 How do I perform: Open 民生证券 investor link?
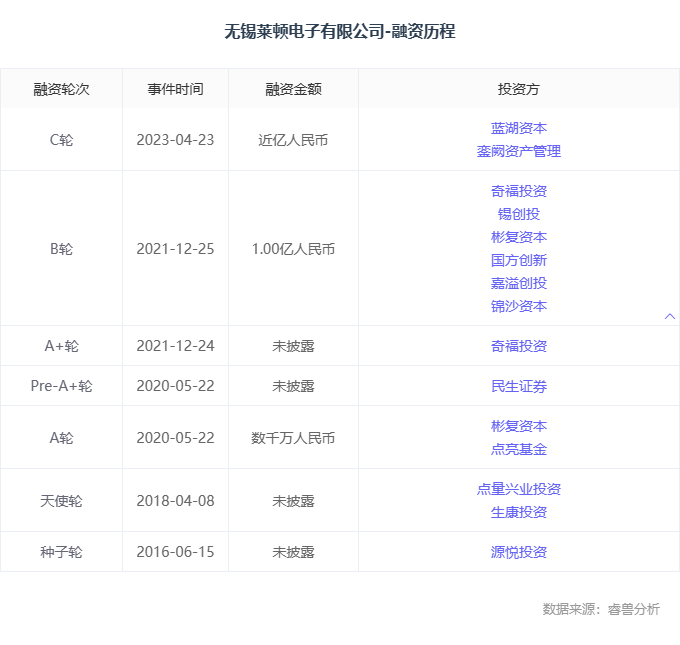coord(519,386)
